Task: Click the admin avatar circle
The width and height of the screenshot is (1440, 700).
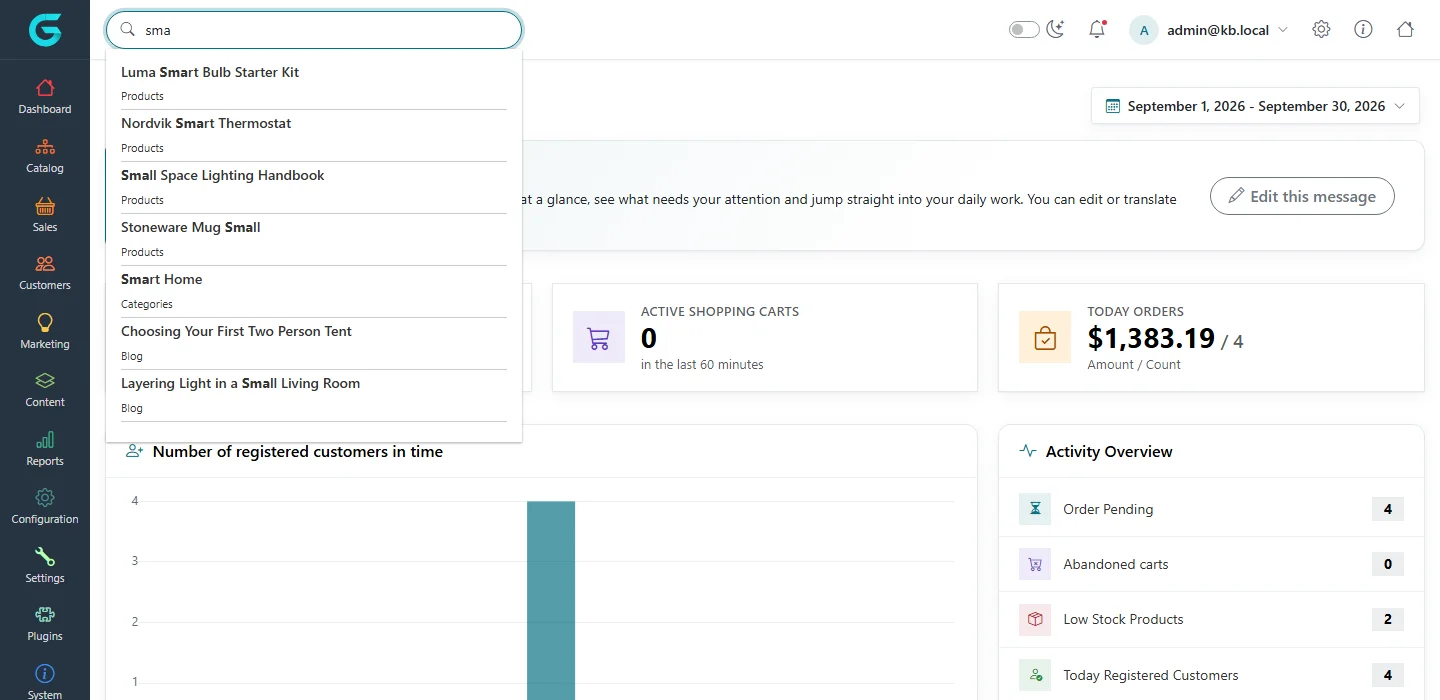Action: [x=1144, y=30]
